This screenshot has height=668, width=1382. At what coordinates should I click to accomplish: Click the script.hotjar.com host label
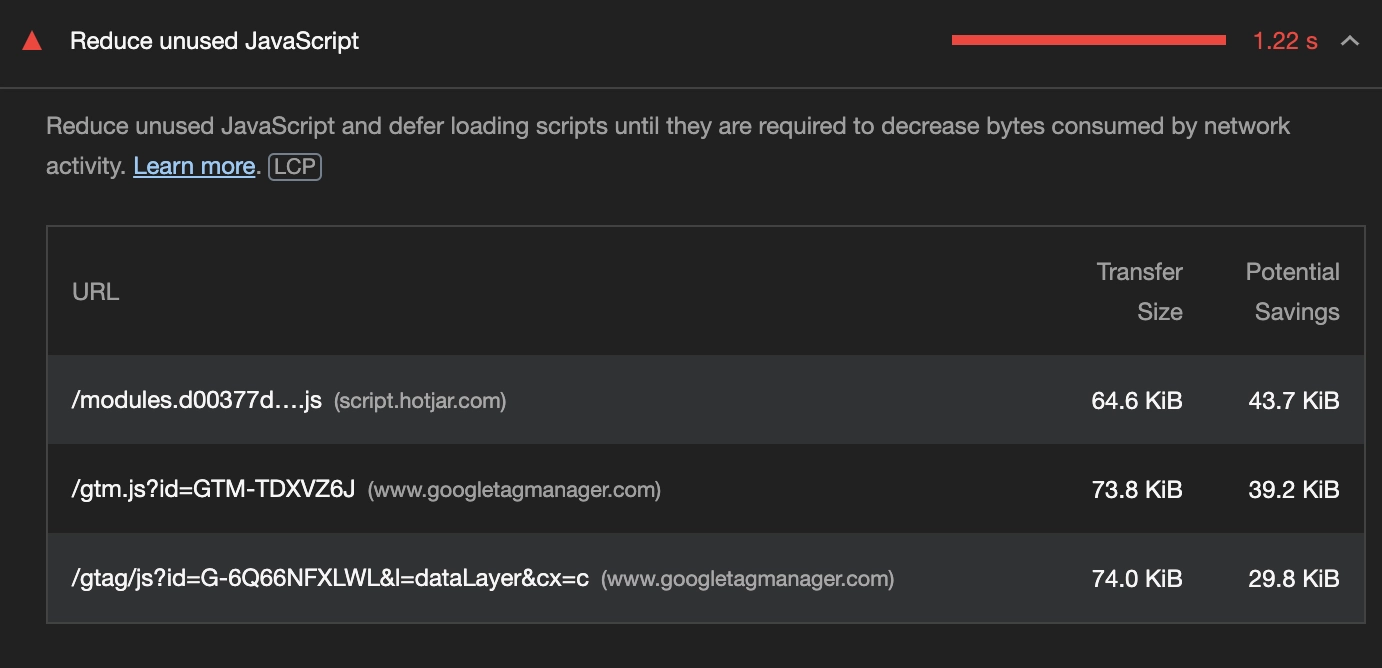[x=420, y=401]
